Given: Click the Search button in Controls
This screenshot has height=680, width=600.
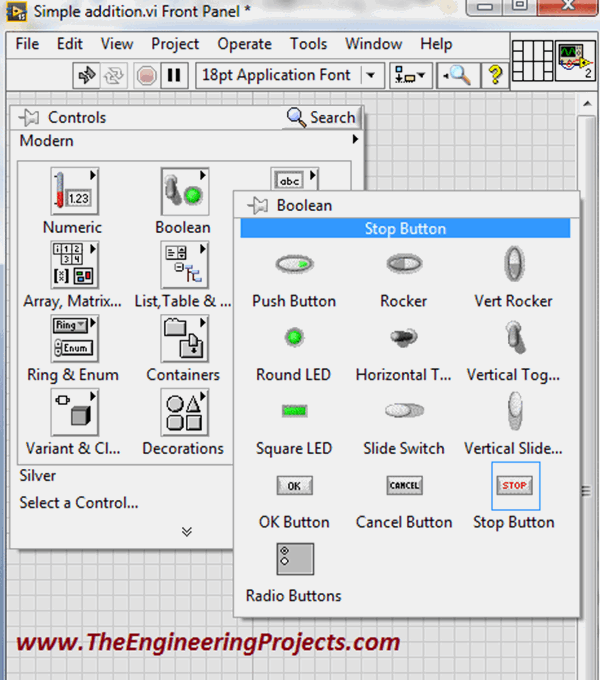Looking at the screenshot, I should click(x=321, y=117).
